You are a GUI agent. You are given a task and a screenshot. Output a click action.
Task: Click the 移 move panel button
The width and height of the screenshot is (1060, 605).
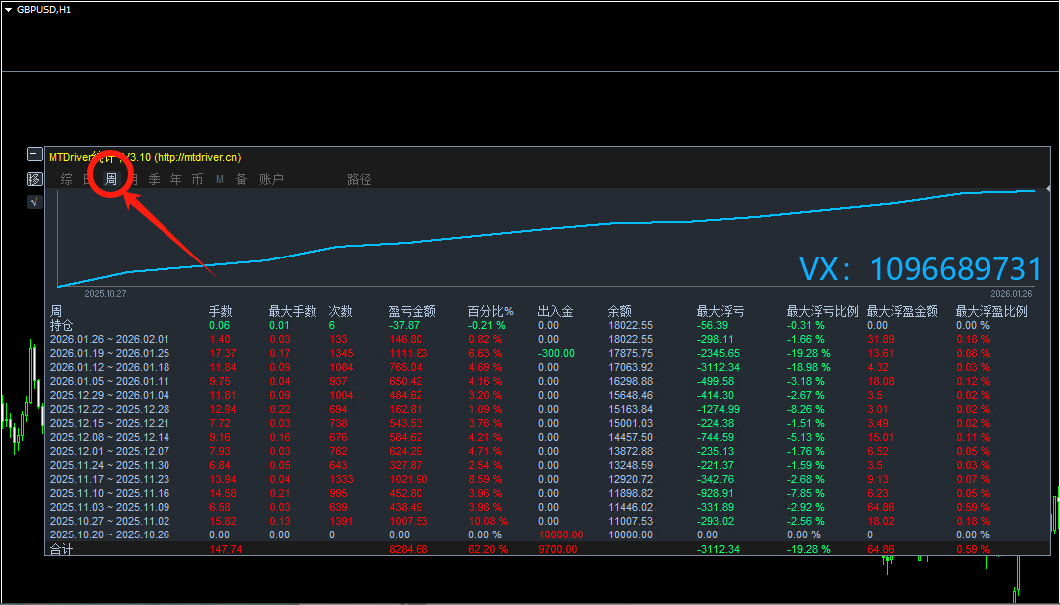pos(35,179)
